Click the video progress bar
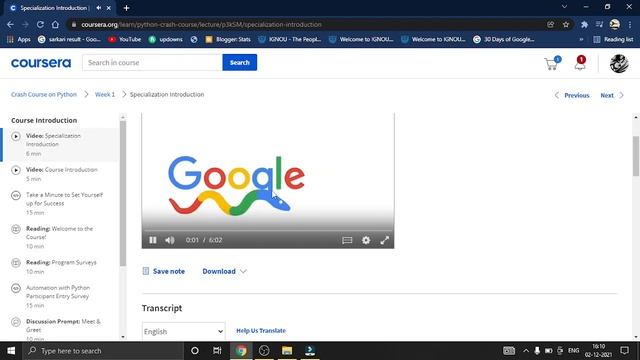Viewport: 640px width, 360px height. (268, 231)
